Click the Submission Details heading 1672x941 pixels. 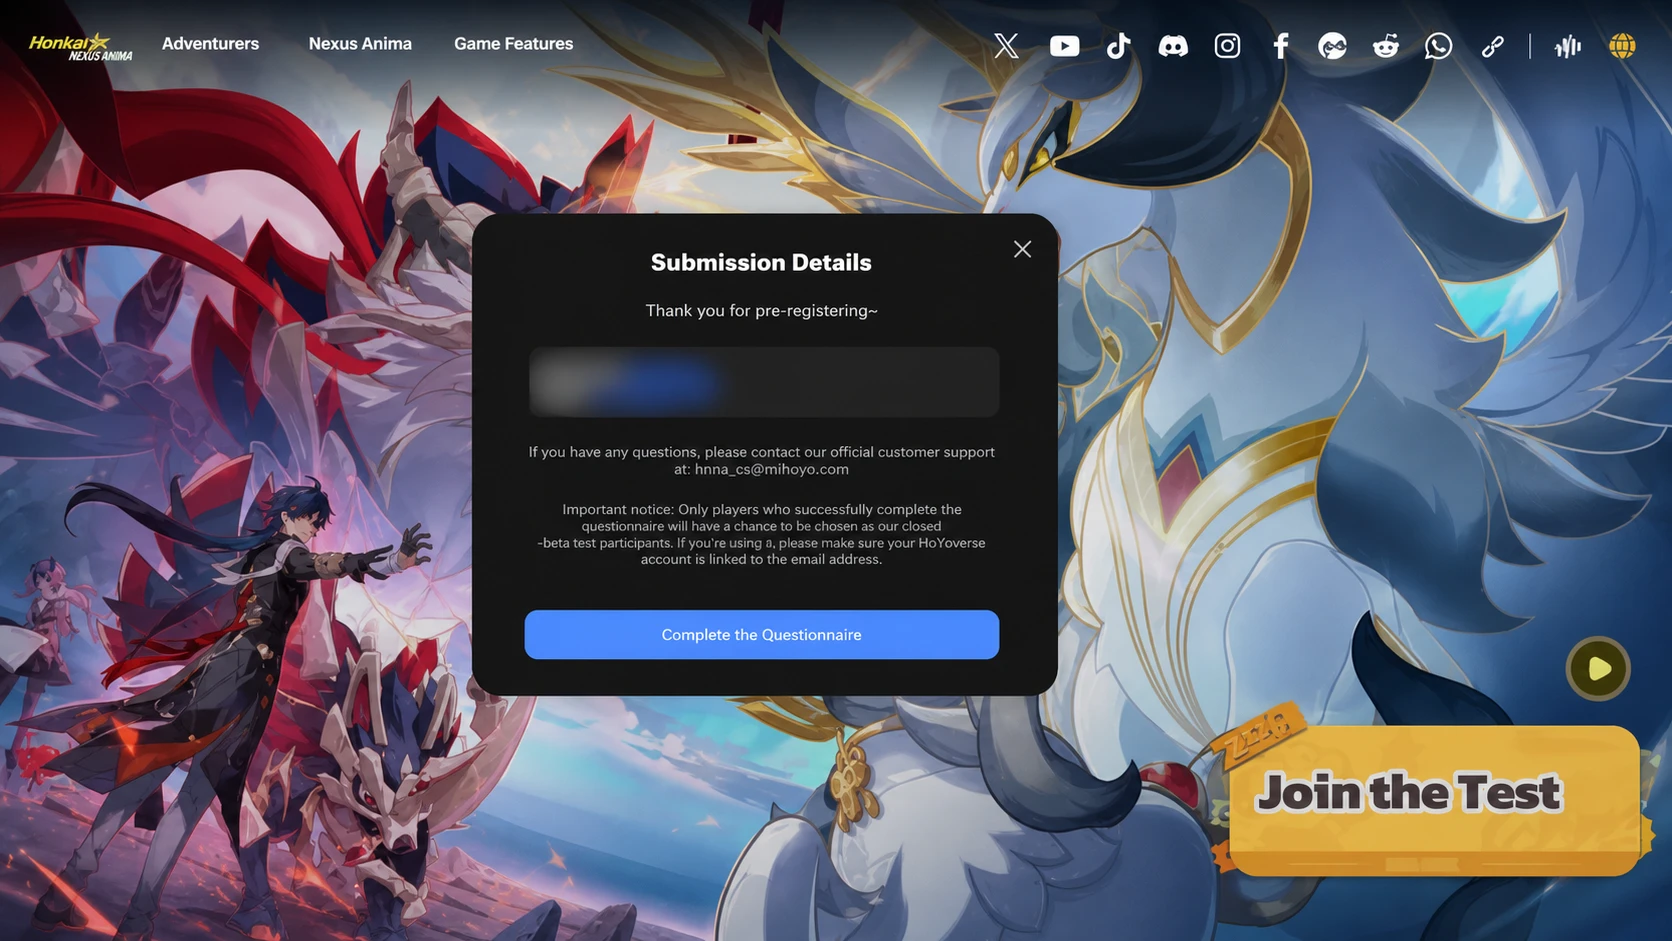(761, 263)
